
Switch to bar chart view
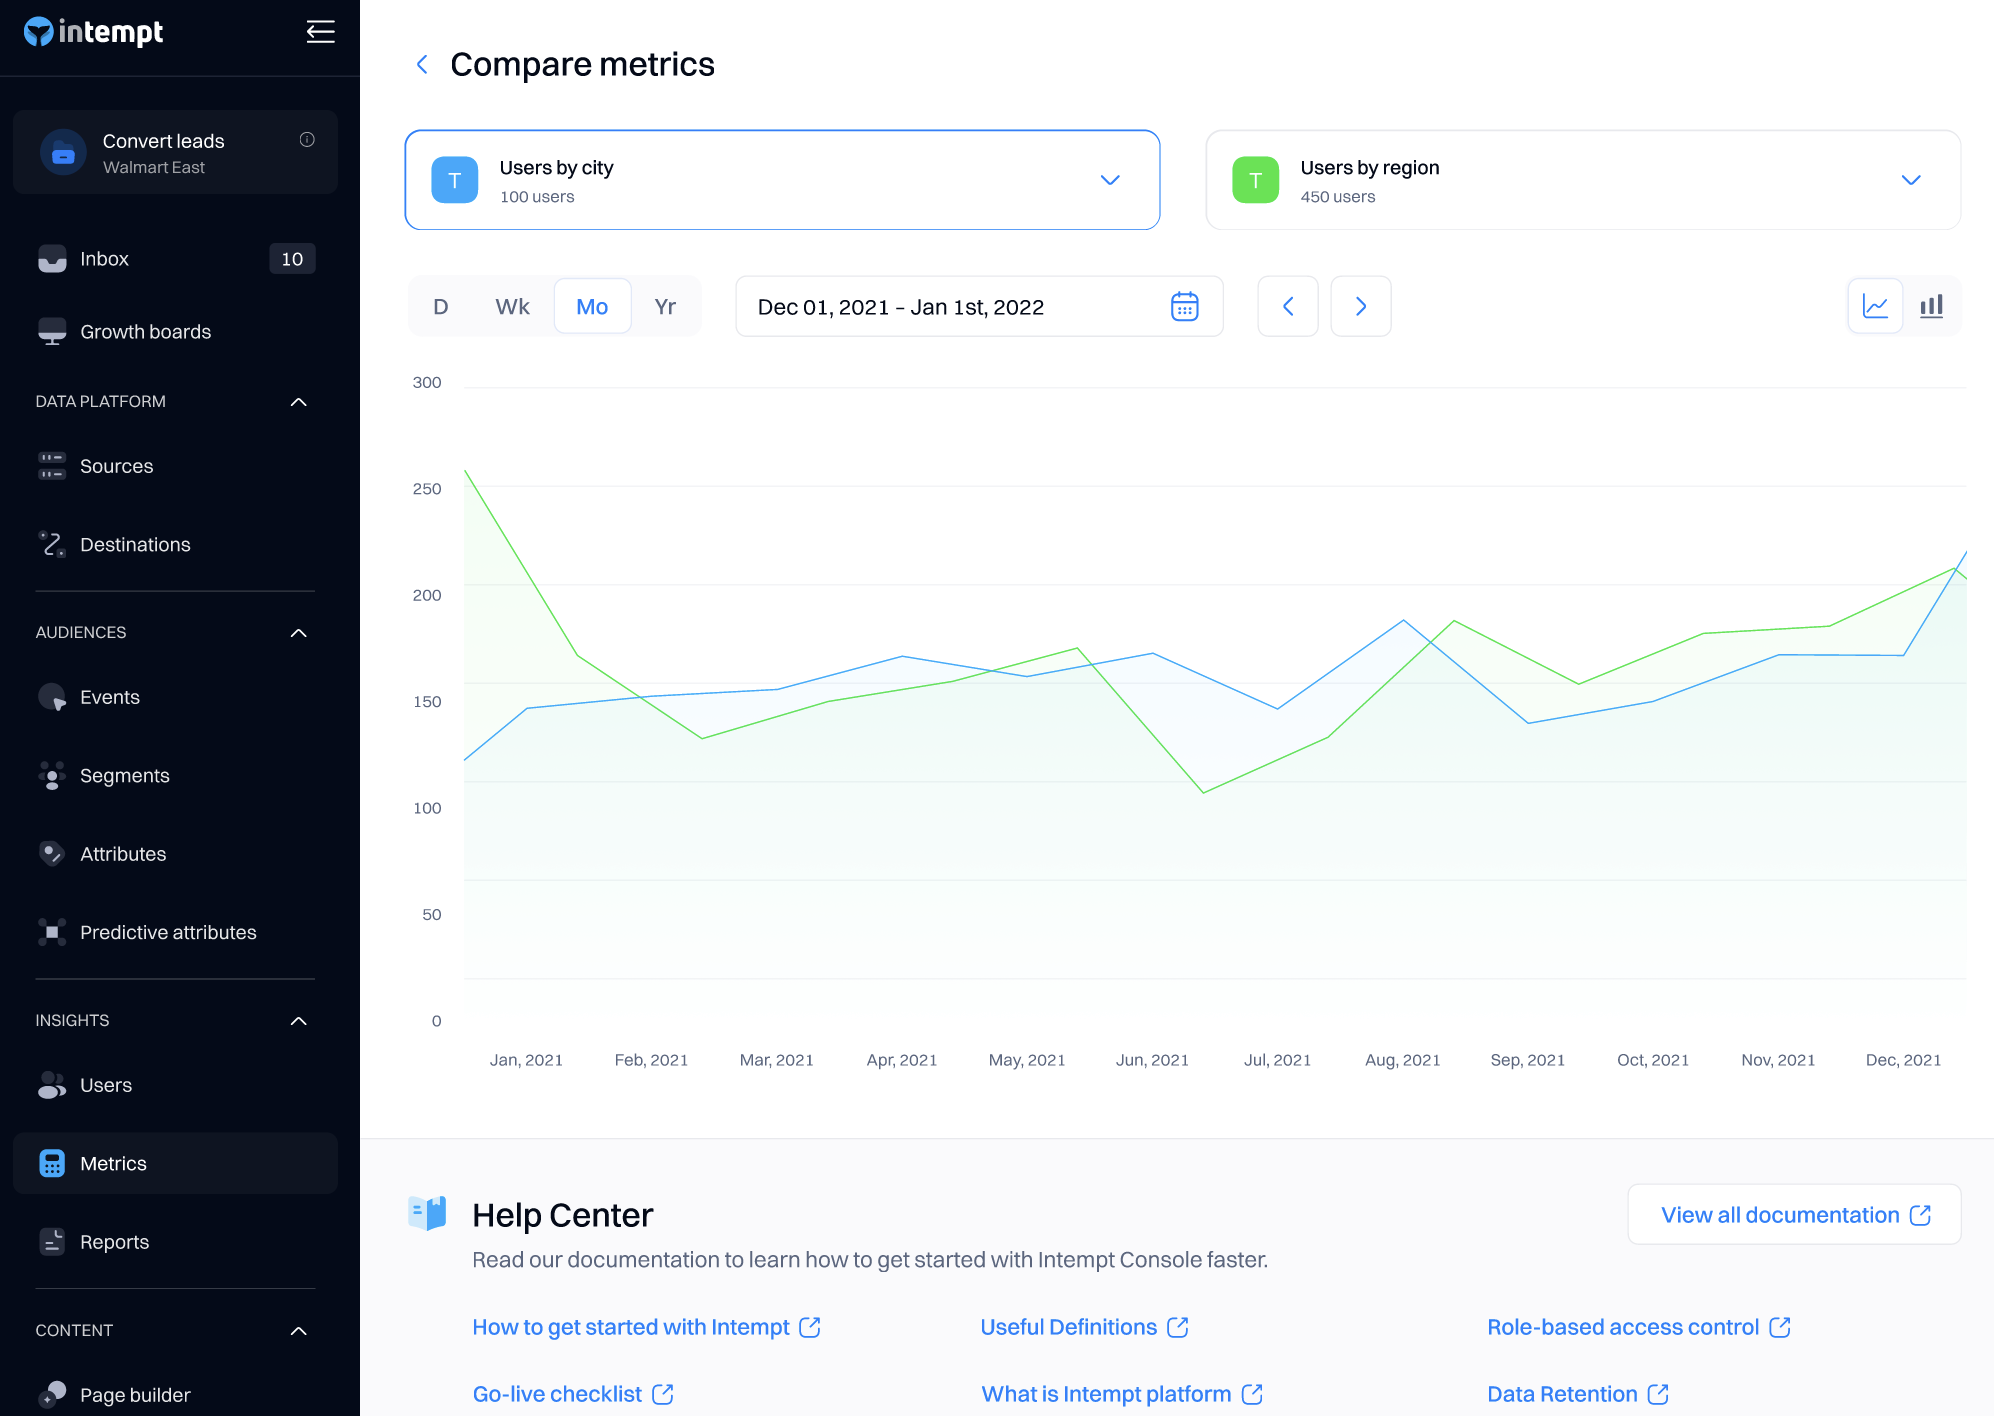click(x=1931, y=306)
